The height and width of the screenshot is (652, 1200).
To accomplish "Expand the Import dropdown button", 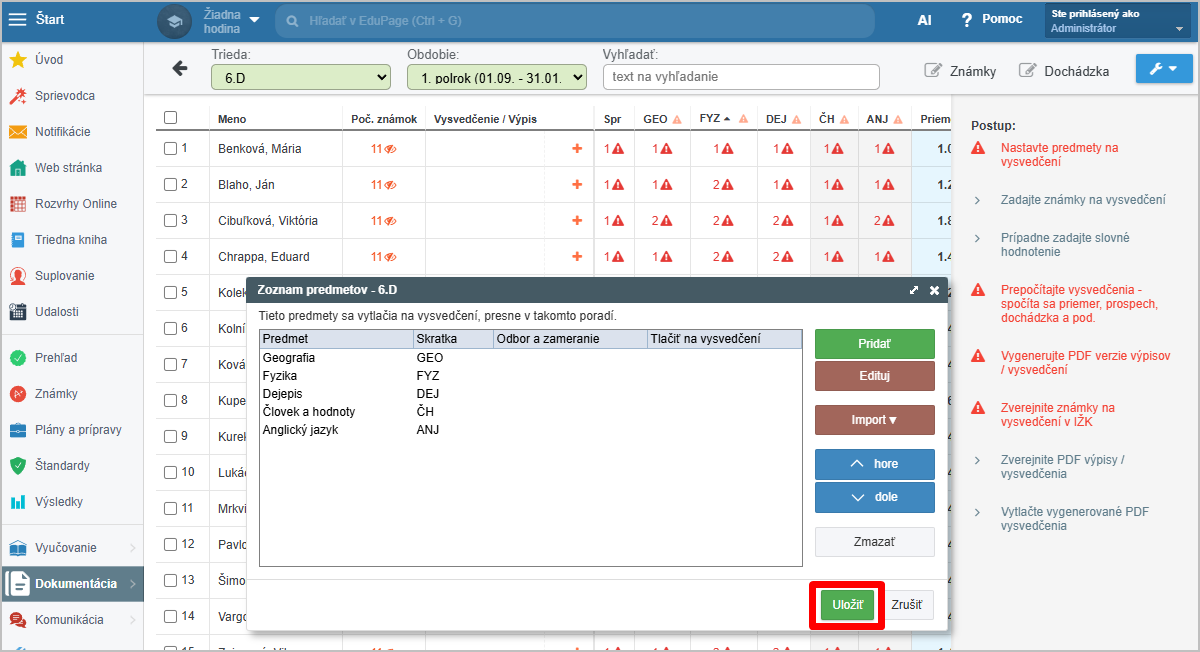I will tap(874, 420).
